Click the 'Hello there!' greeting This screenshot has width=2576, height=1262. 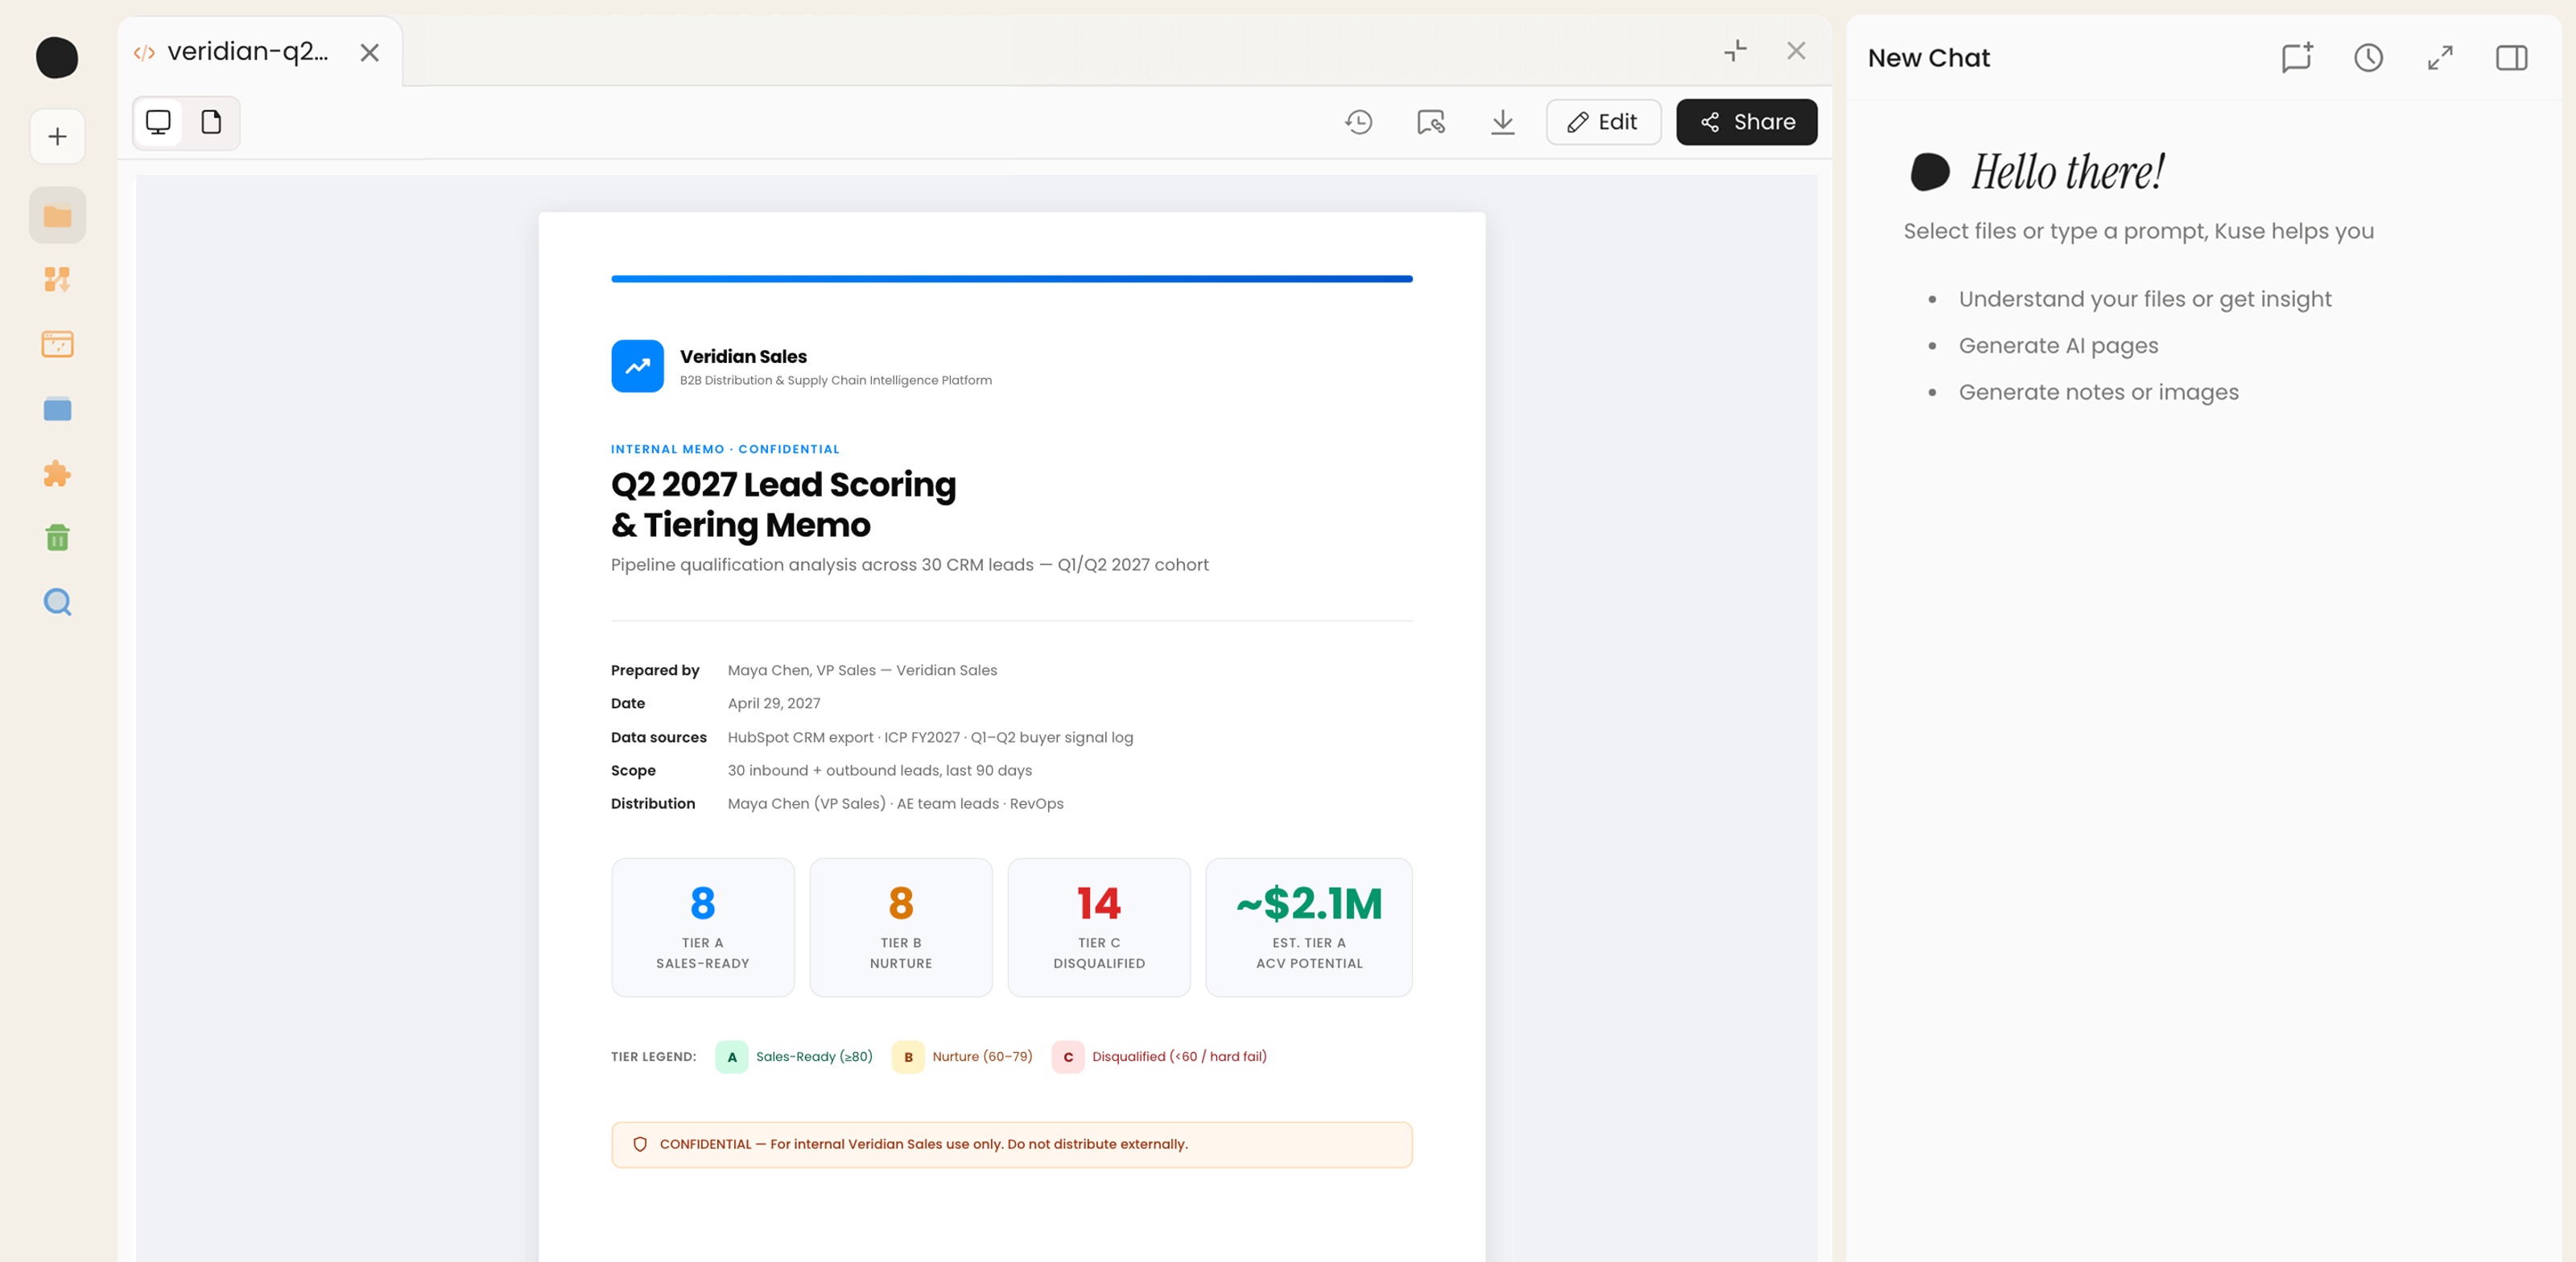tap(2067, 171)
